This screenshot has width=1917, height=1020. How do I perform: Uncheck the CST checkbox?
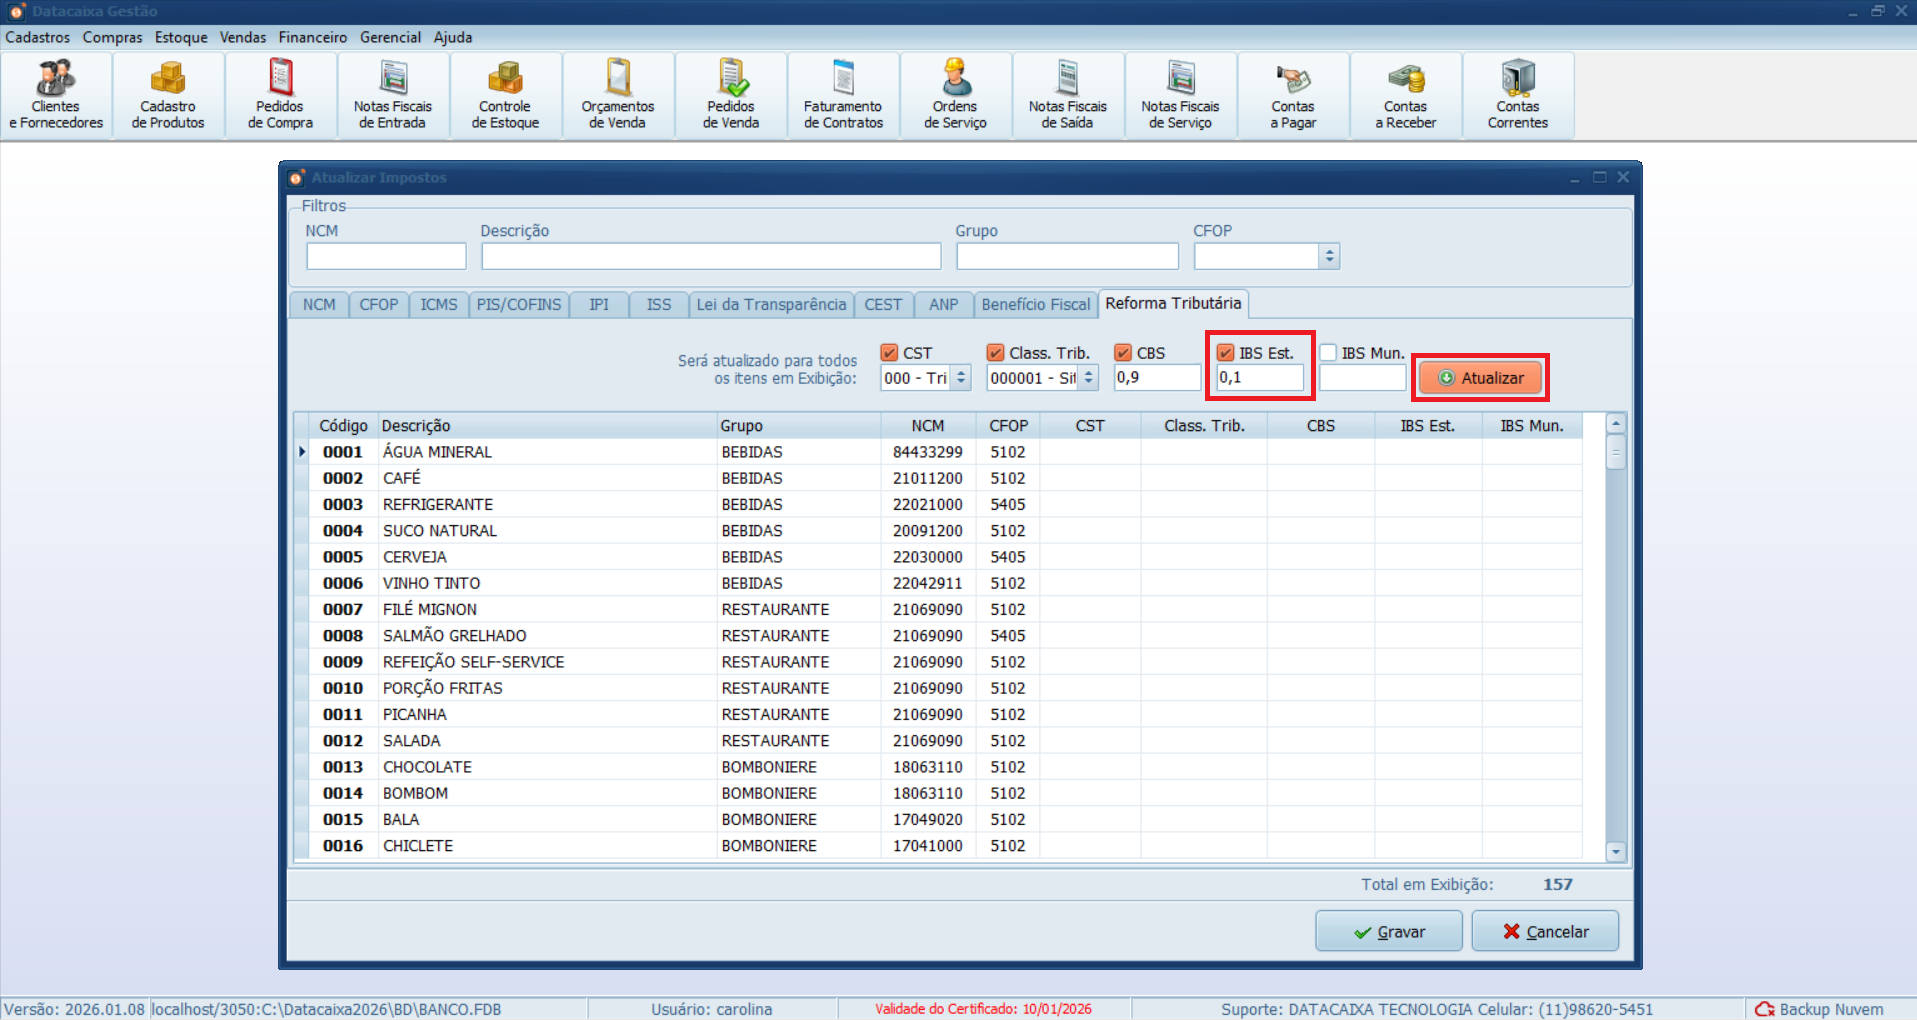889,353
